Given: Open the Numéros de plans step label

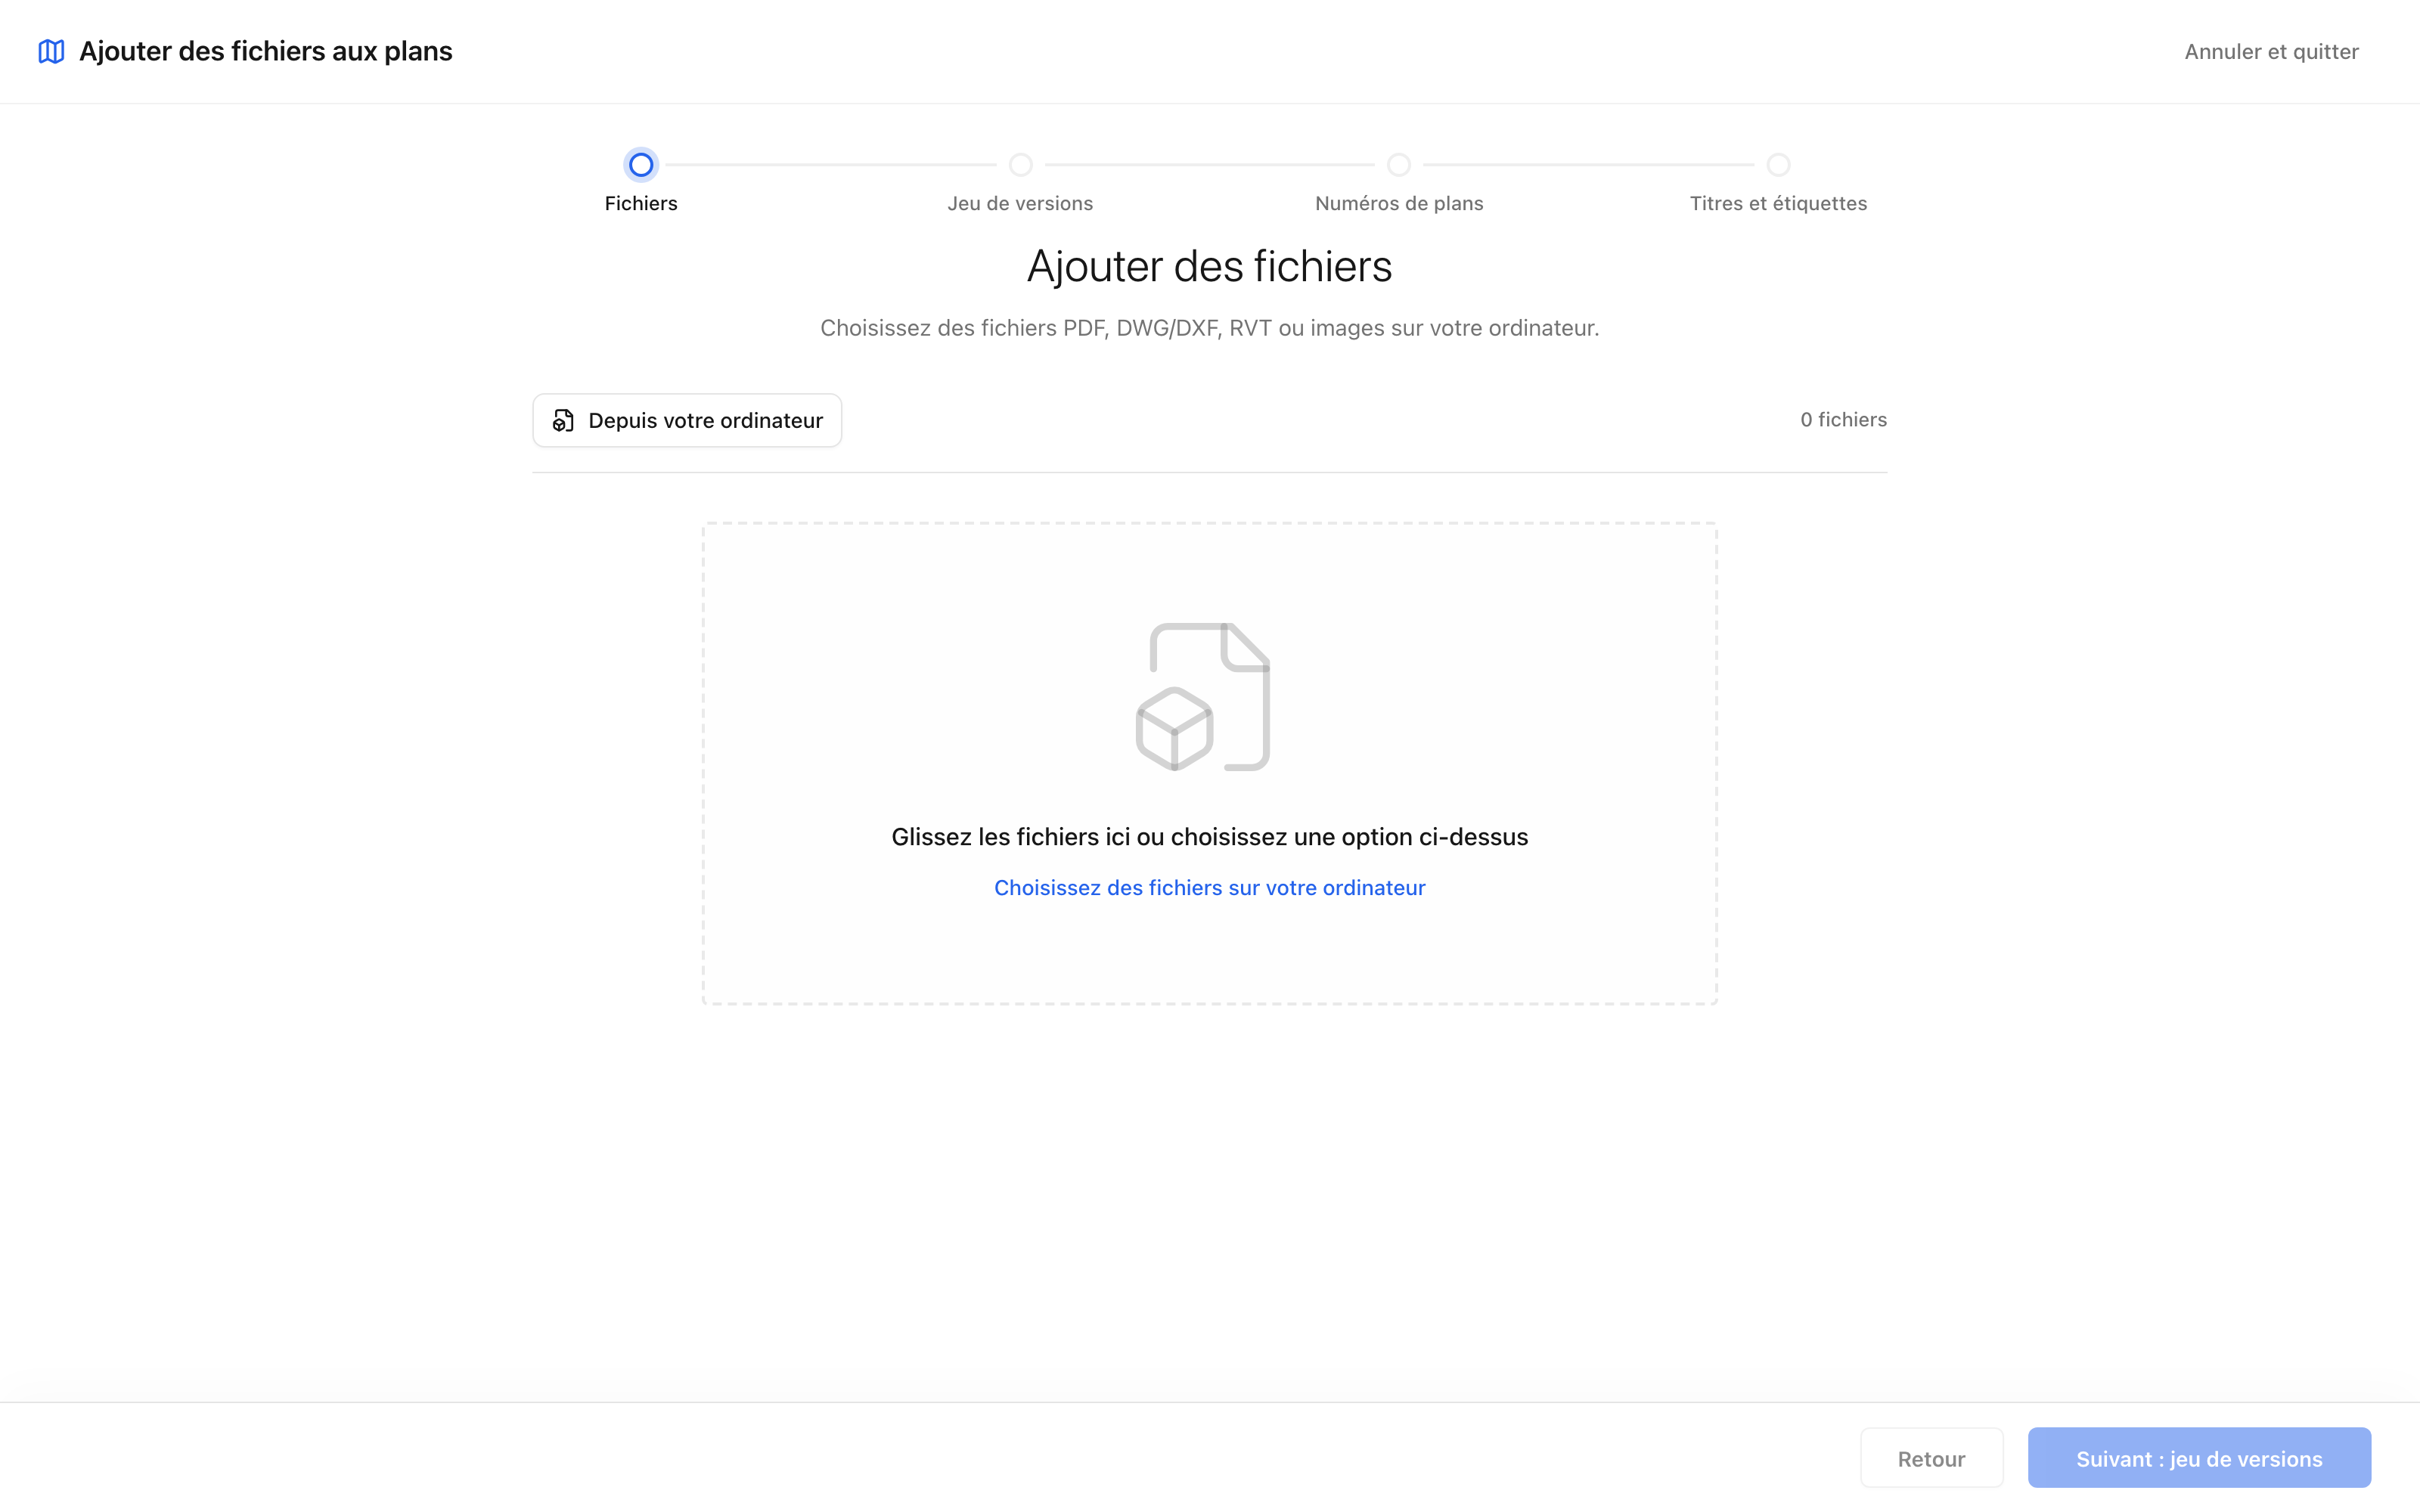Looking at the screenshot, I should point(1399,203).
